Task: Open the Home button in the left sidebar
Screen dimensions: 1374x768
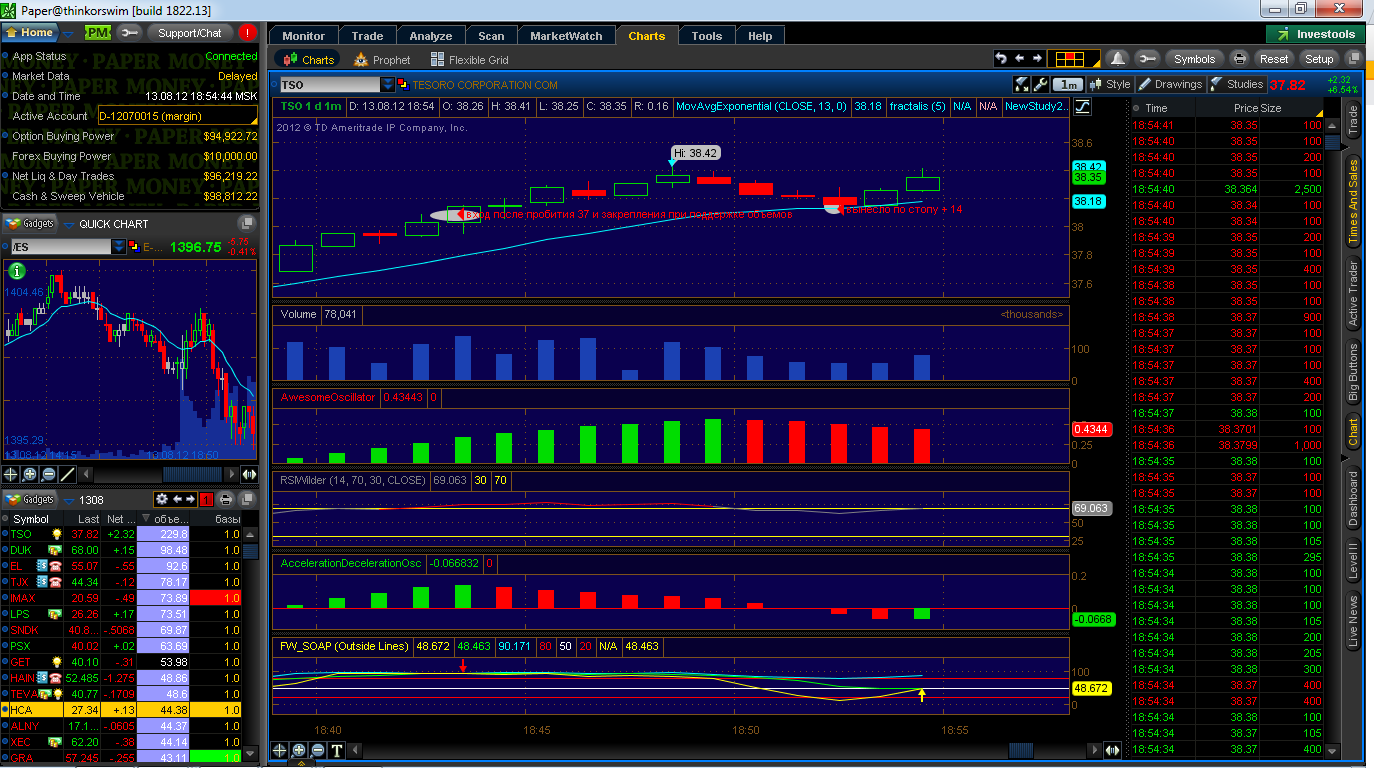Action: [31, 33]
